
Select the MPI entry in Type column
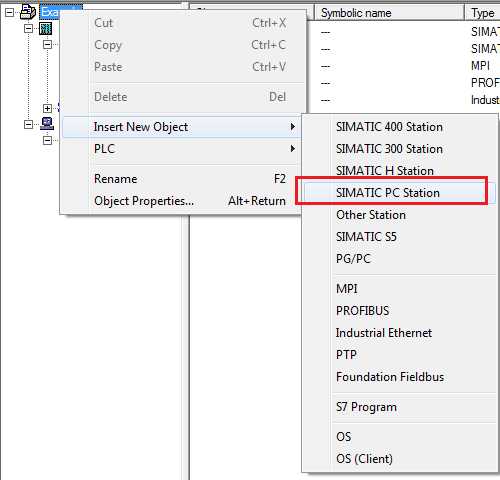(x=480, y=66)
